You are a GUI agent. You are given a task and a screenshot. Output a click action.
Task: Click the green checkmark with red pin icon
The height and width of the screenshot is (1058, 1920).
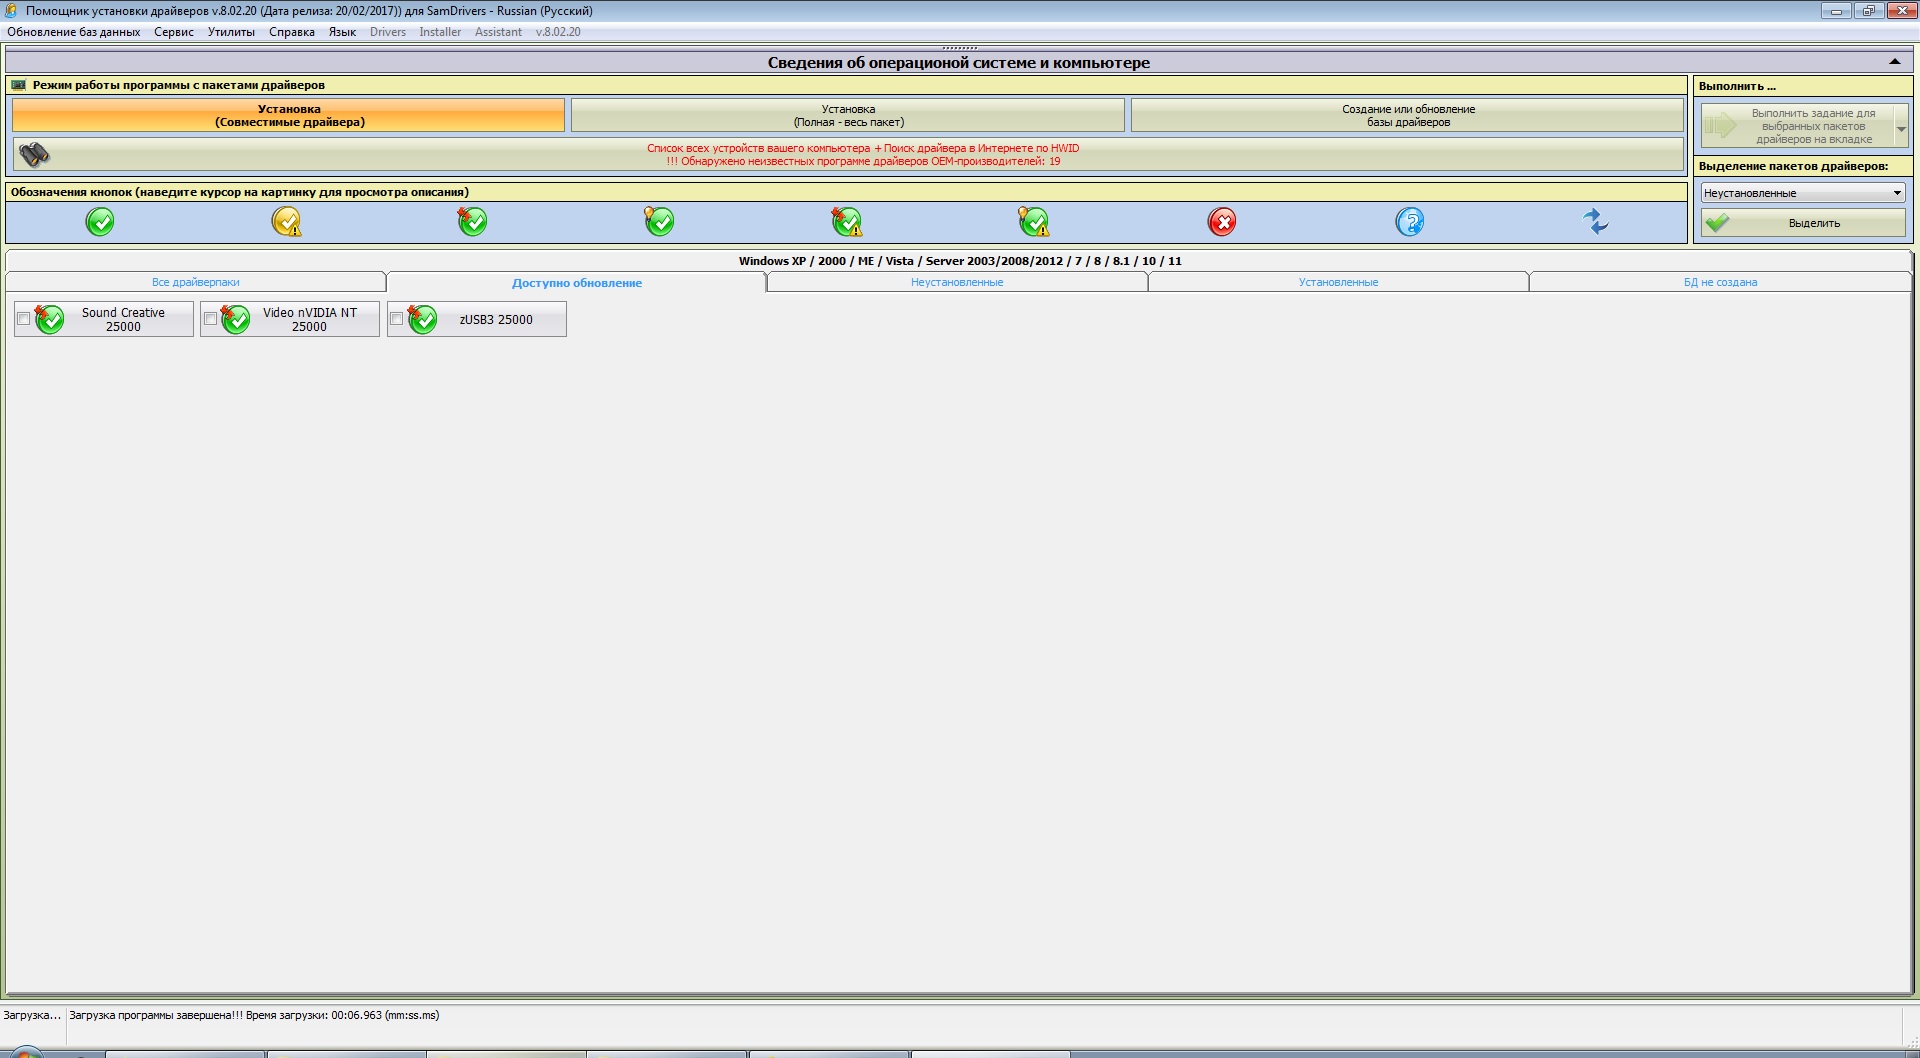(472, 221)
